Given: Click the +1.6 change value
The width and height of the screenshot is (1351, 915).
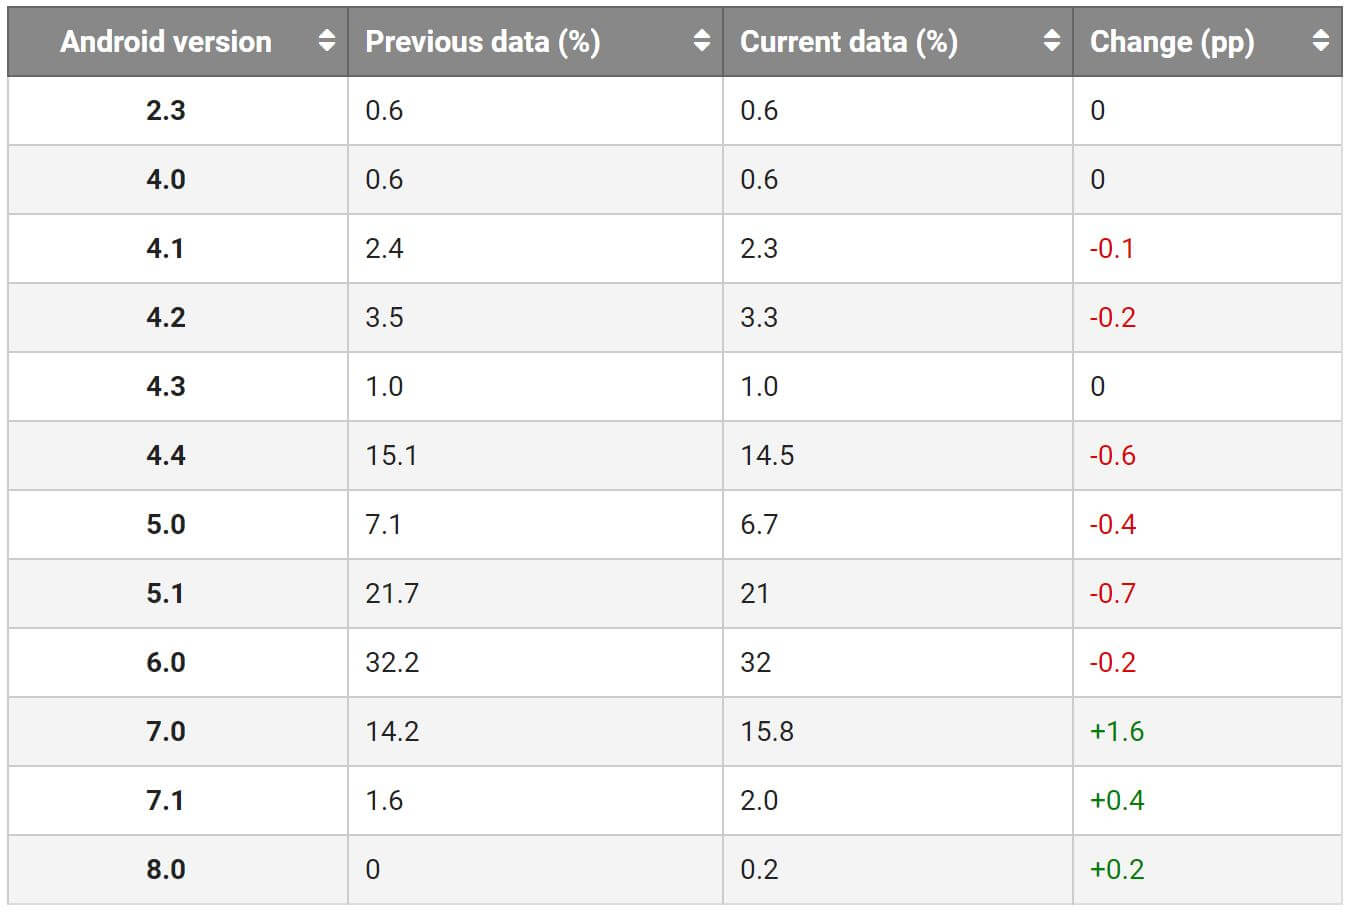Looking at the screenshot, I should [1117, 731].
